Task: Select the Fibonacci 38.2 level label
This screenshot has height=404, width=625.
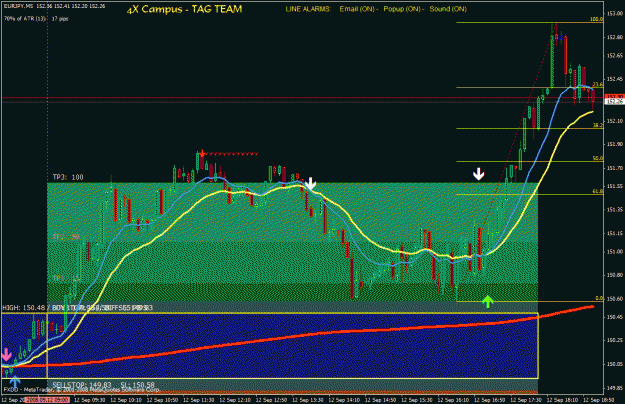Action: click(598, 125)
